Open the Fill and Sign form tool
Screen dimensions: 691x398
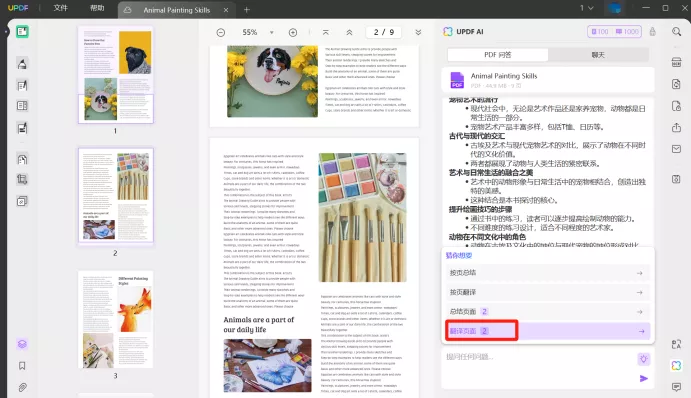point(22,128)
